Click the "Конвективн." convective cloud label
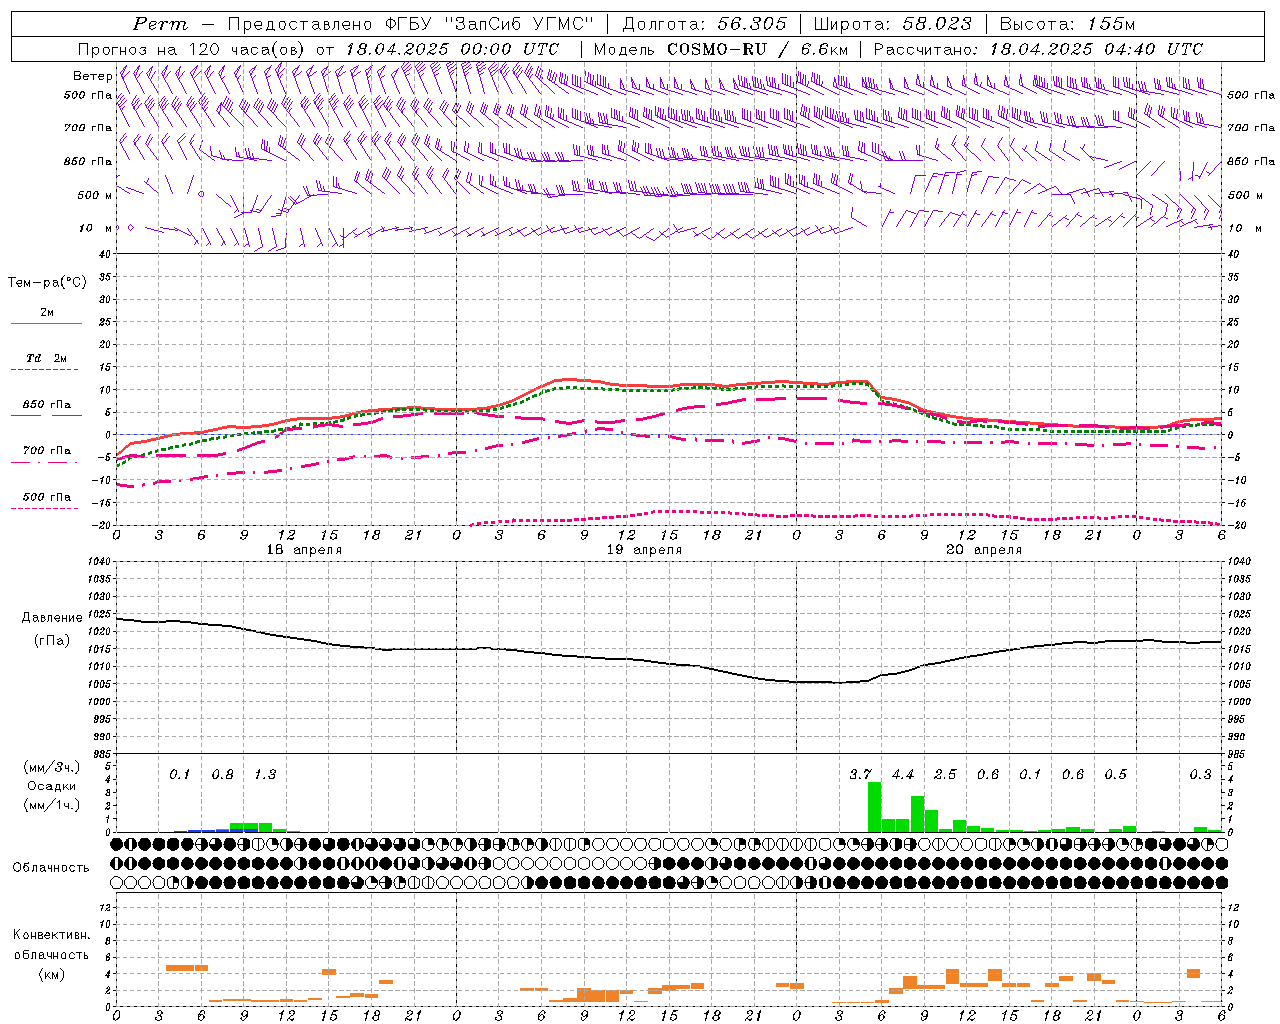The width and height of the screenshot is (1280, 1024). click(51, 935)
